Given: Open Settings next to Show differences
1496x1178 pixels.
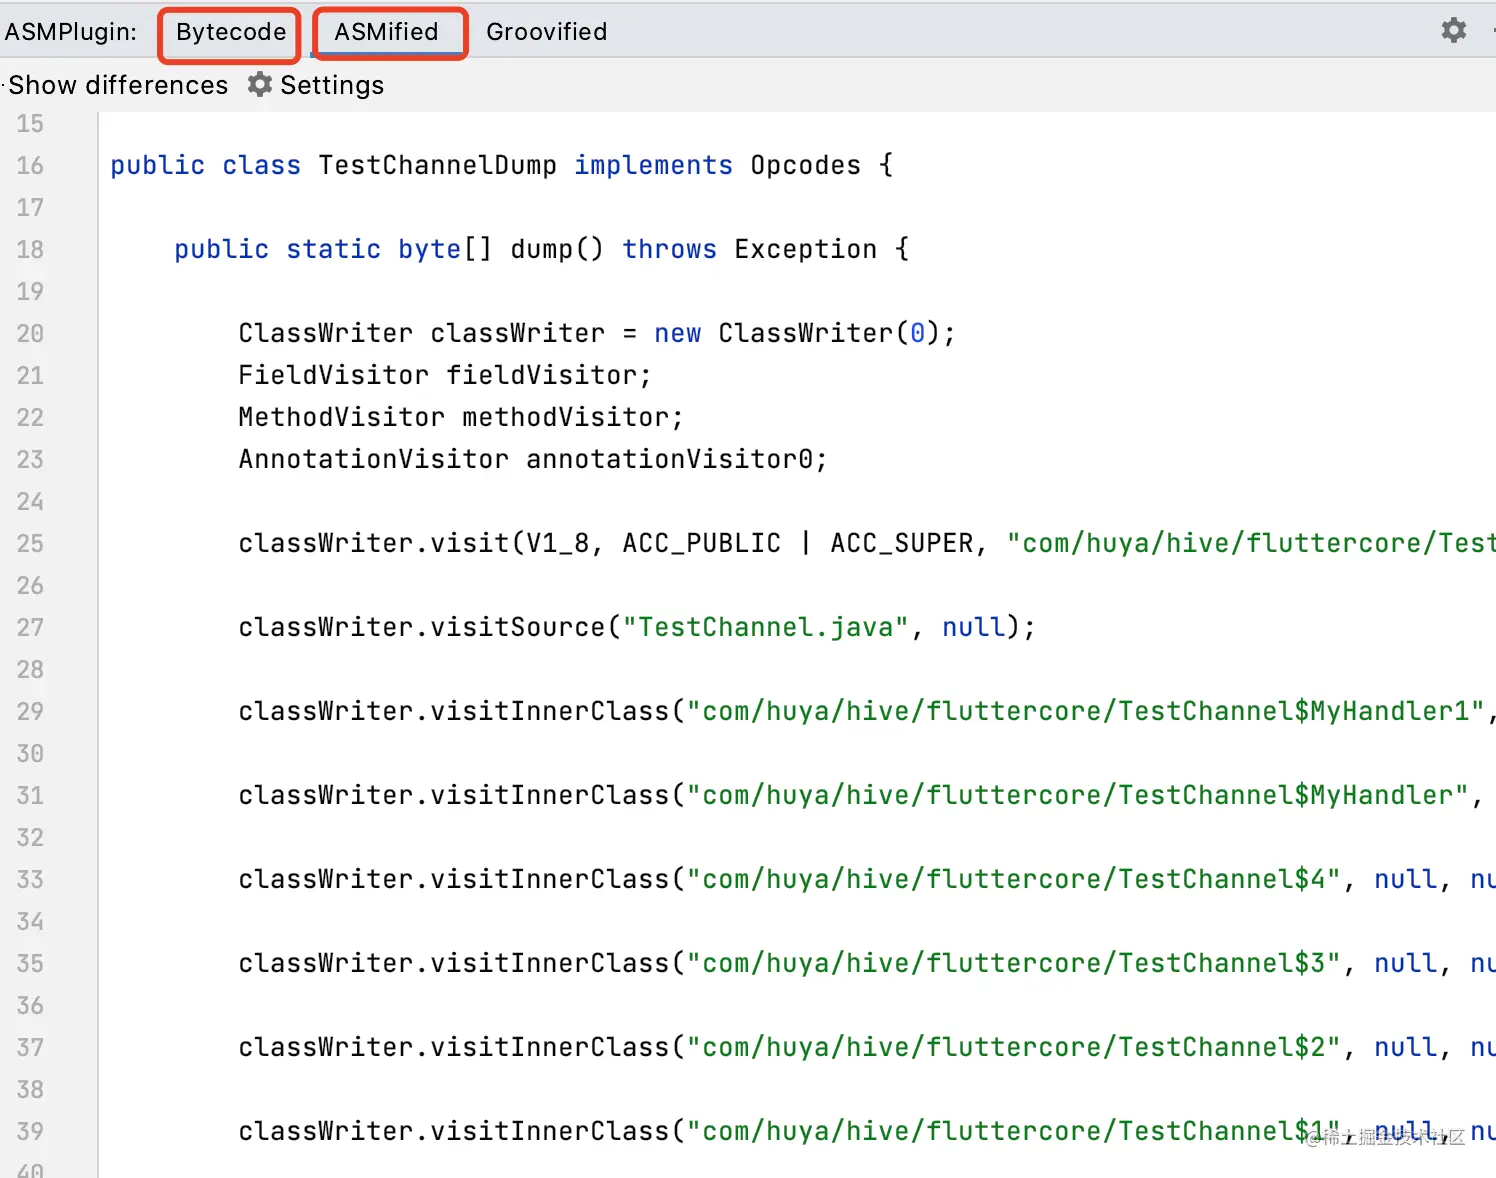Looking at the screenshot, I should click(x=316, y=85).
